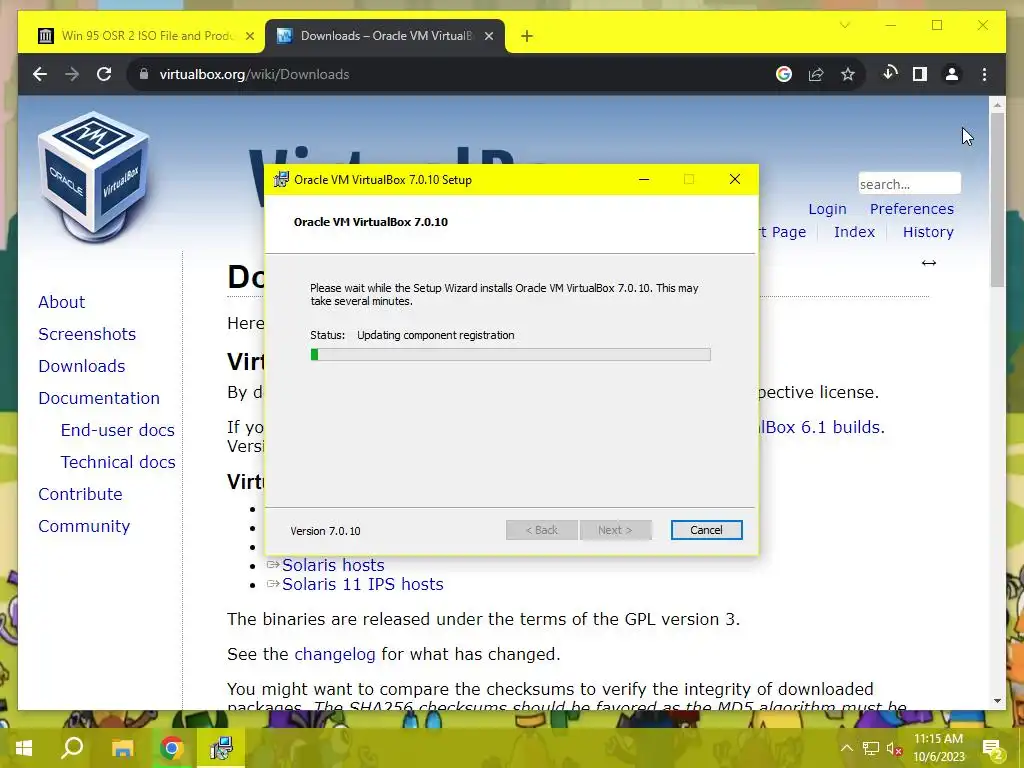The width and height of the screenshot is (1024, 768).
Task: Open the Contribute sidebar link
Action: point(80,494)
